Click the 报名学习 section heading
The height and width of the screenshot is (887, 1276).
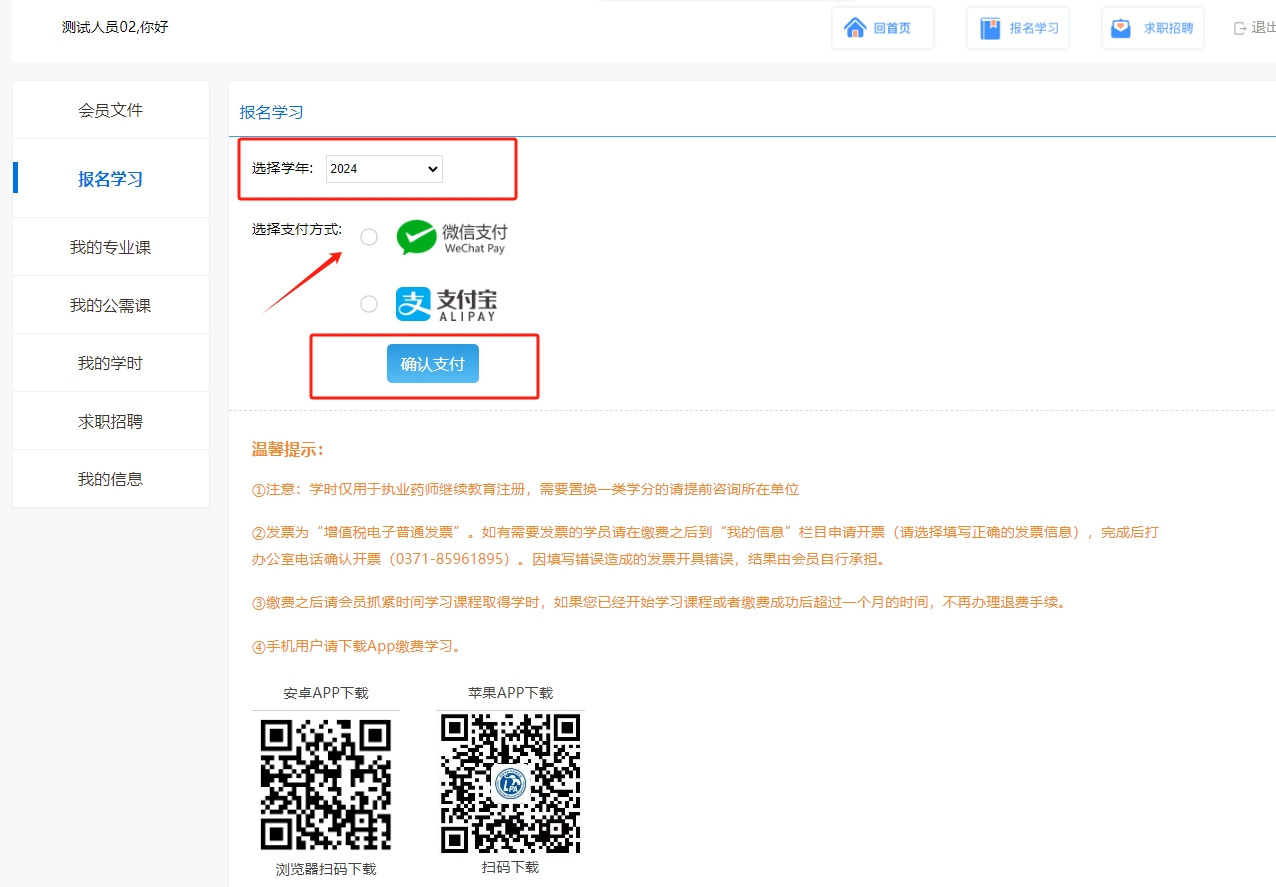click(x=271, y=112)
